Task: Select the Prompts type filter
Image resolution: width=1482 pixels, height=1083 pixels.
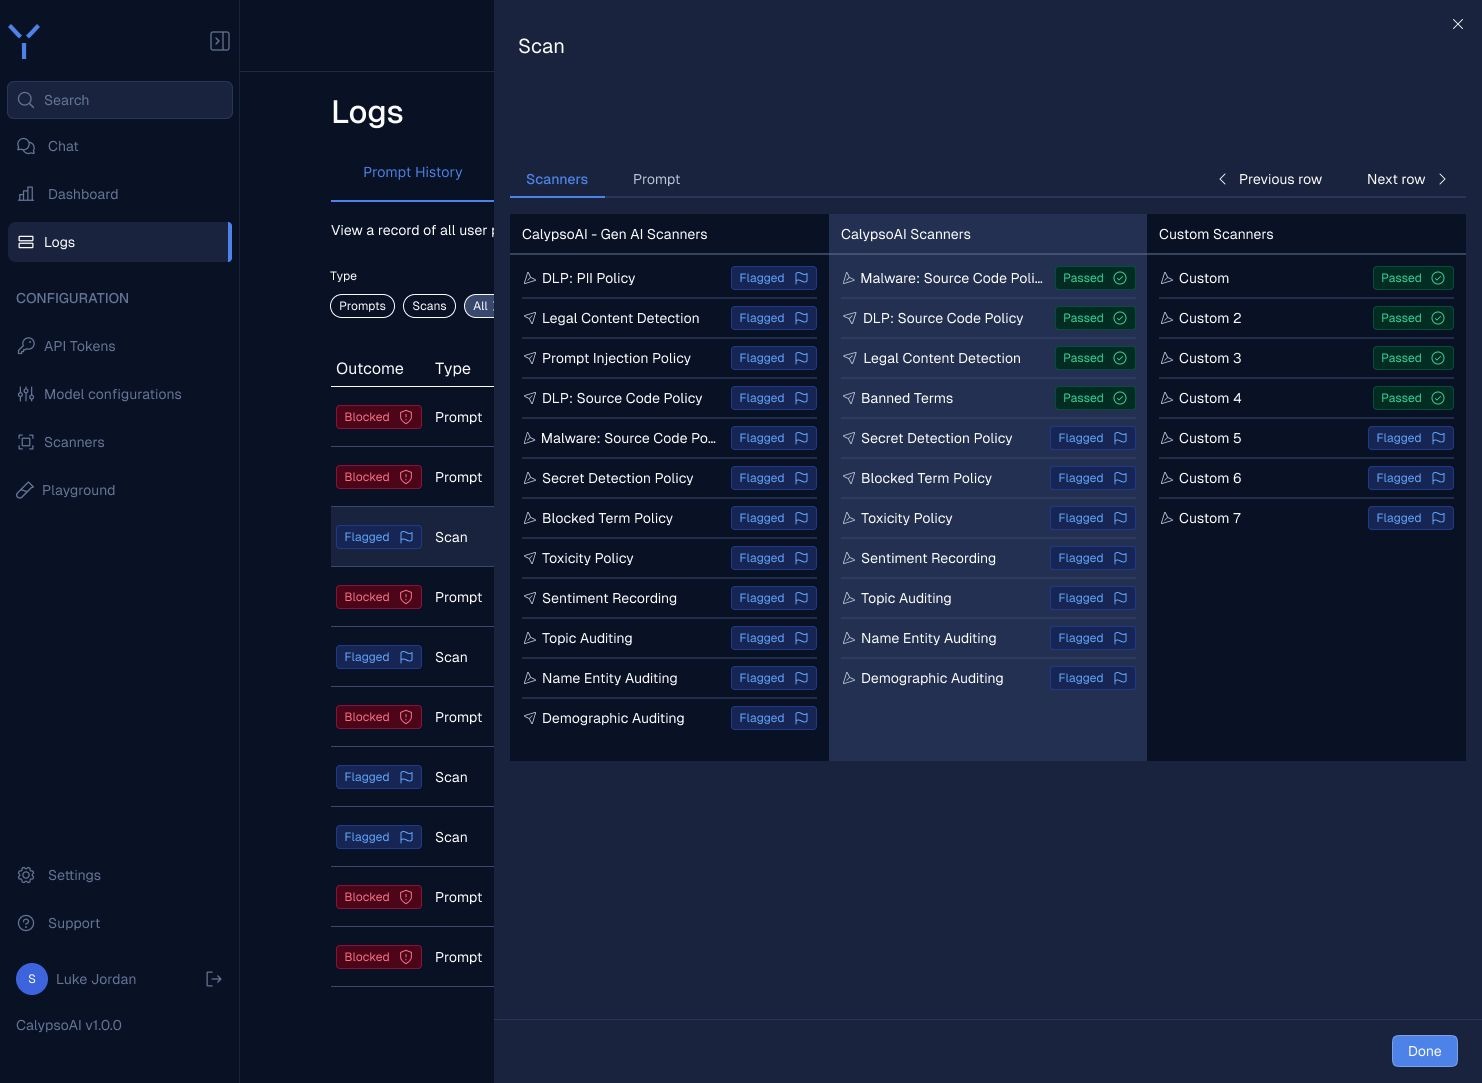Action: pos(362,306)
